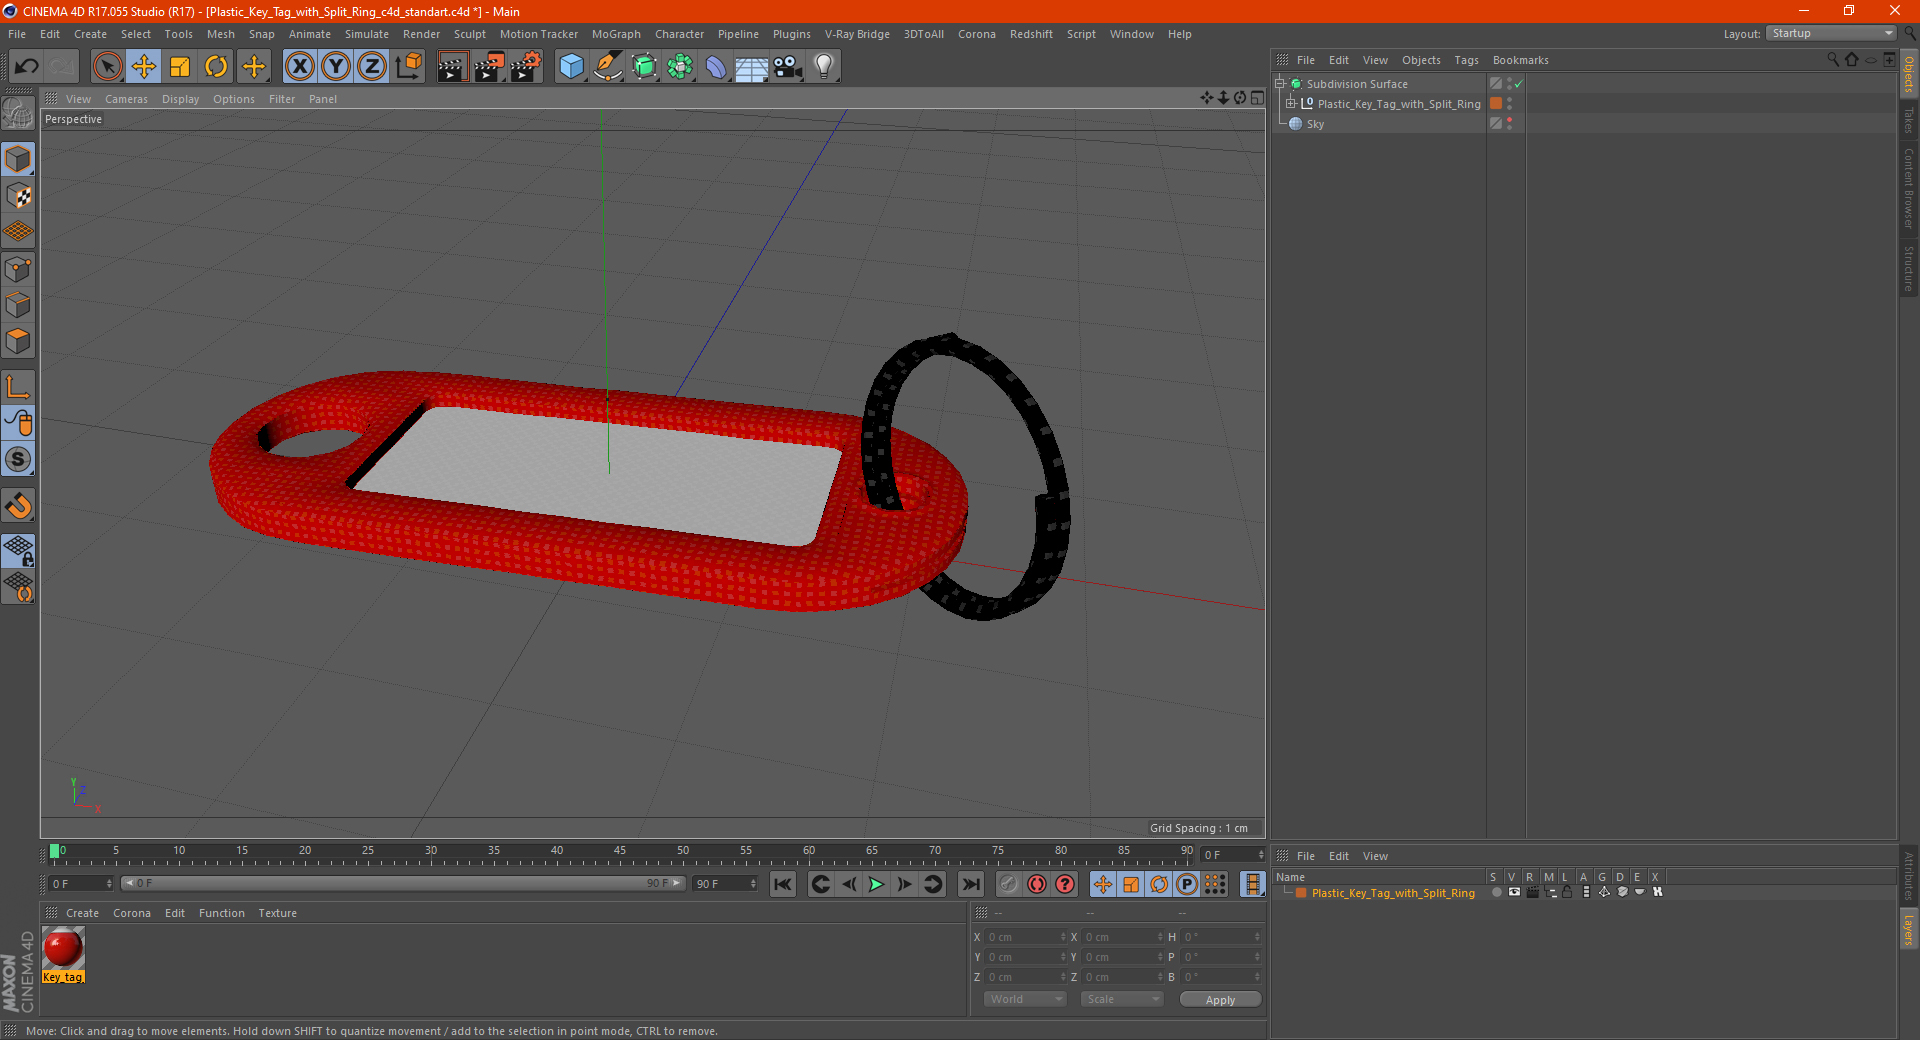Collapse the Subdivision Surface tree item
1920x1040 pixels.
coord(1279,84)
